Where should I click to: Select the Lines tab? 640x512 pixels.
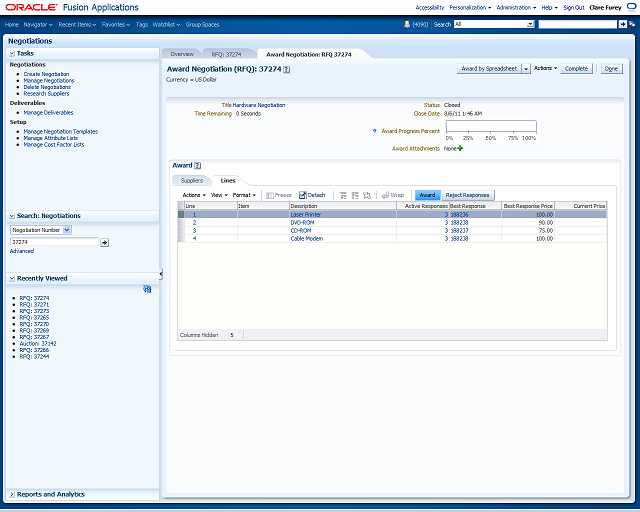(x=228, y=180)
